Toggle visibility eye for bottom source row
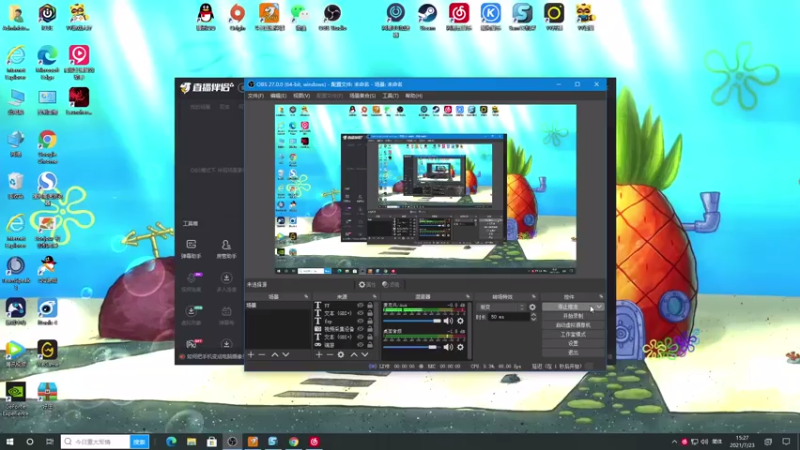The height and width of the screenshot is (450, 800). coord(360,345)
